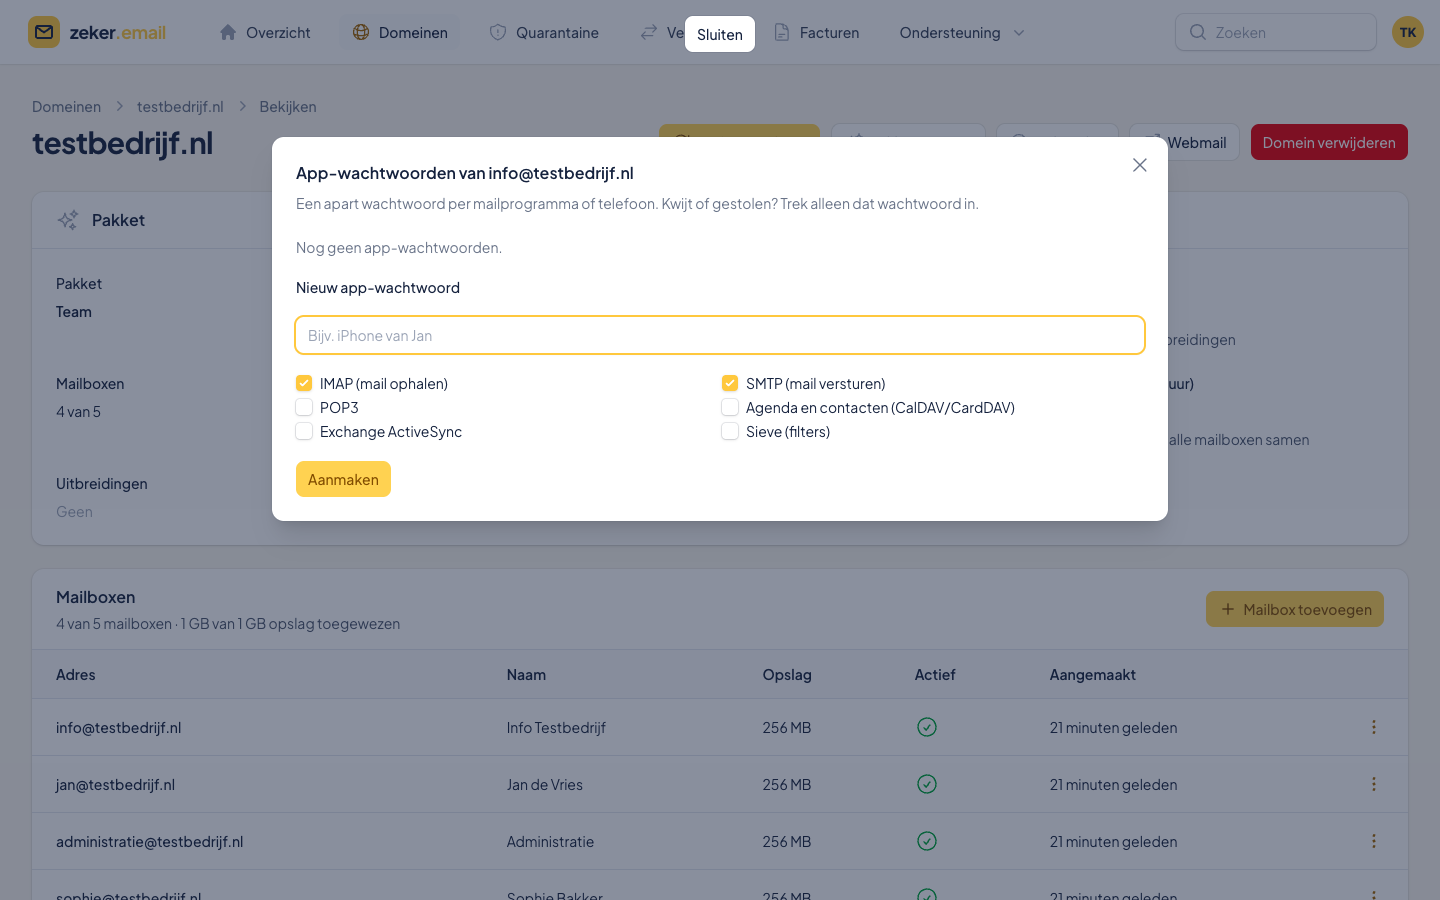
Task: Expand the Ondersteuning dropdown
Action: tap(962, 33)
